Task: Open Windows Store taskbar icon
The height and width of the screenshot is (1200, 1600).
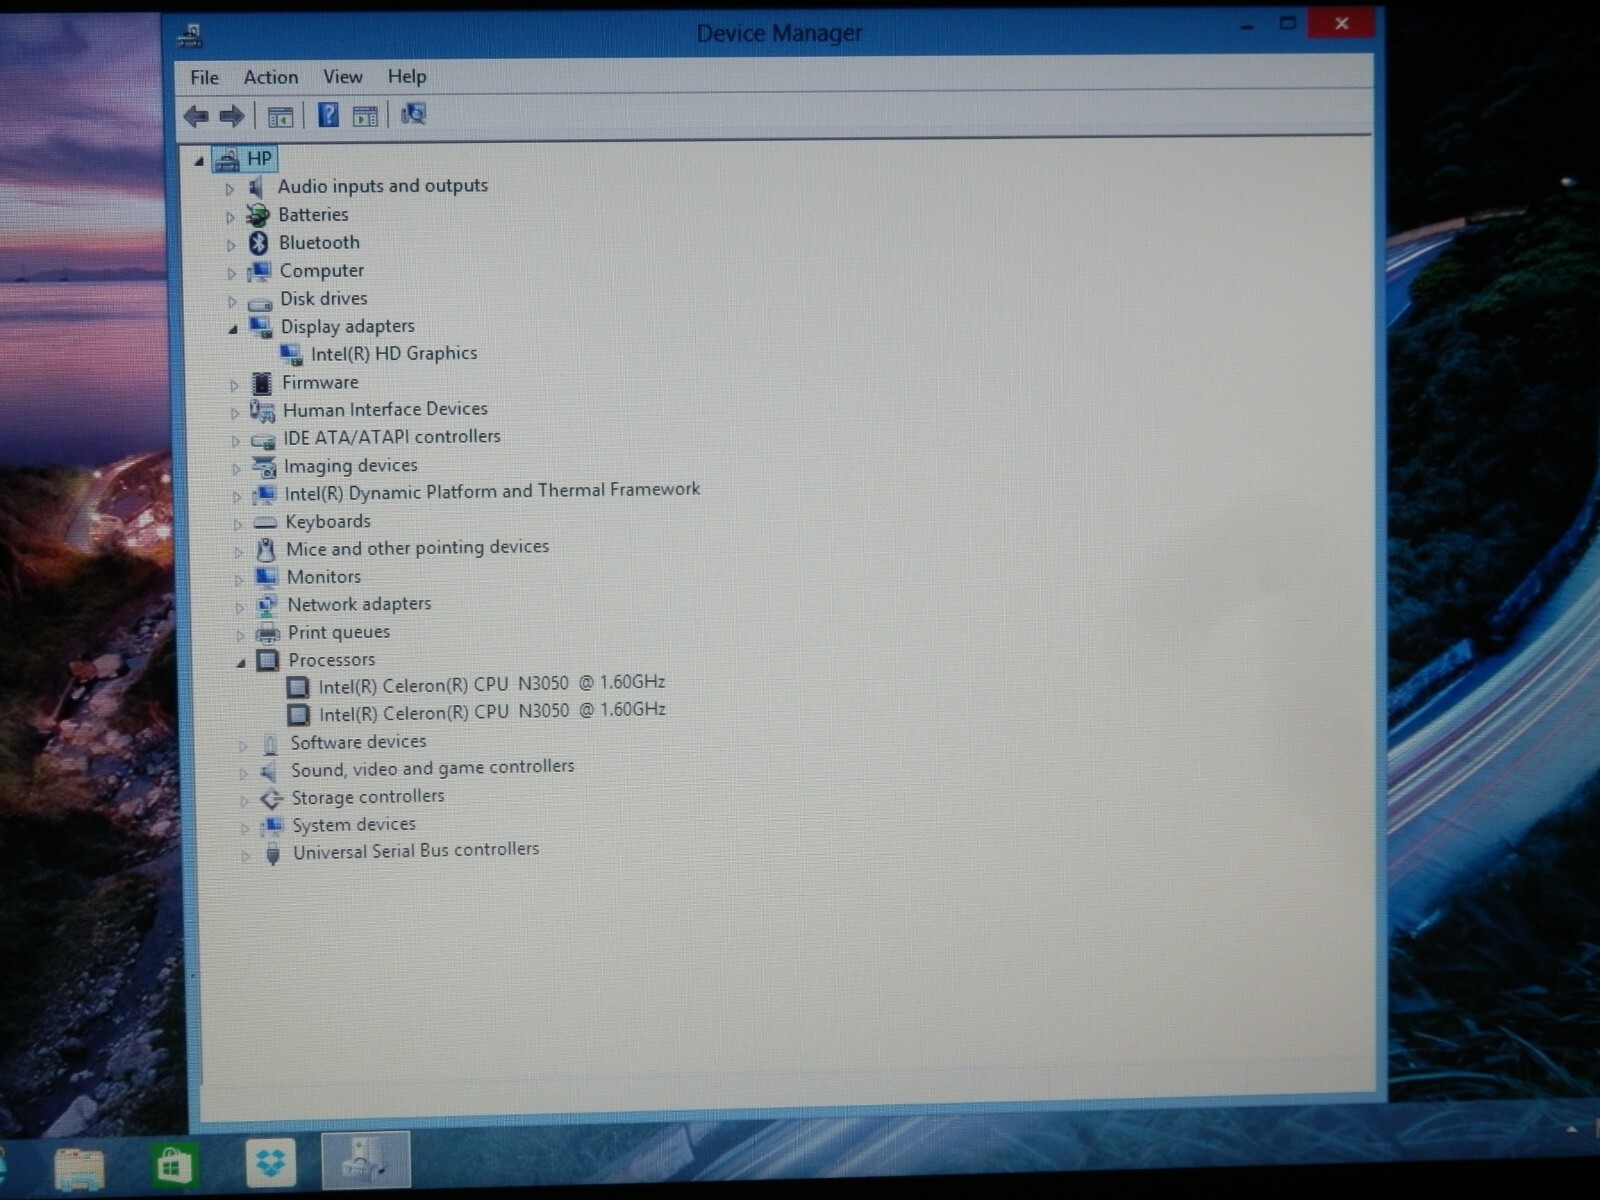Action: coord(173,1165)
